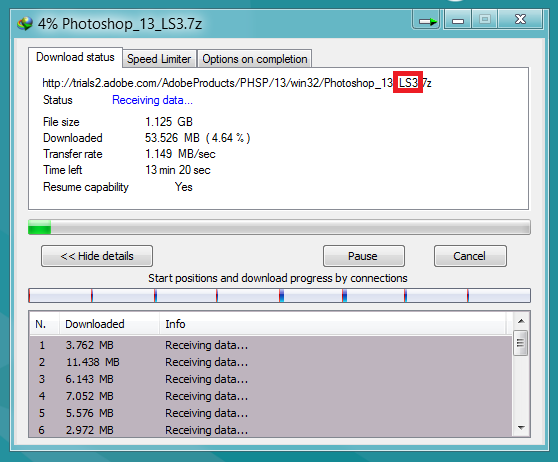The image size is (558, 462).
Task: Click the connections progress segment bar
Action: coord(279,295)
